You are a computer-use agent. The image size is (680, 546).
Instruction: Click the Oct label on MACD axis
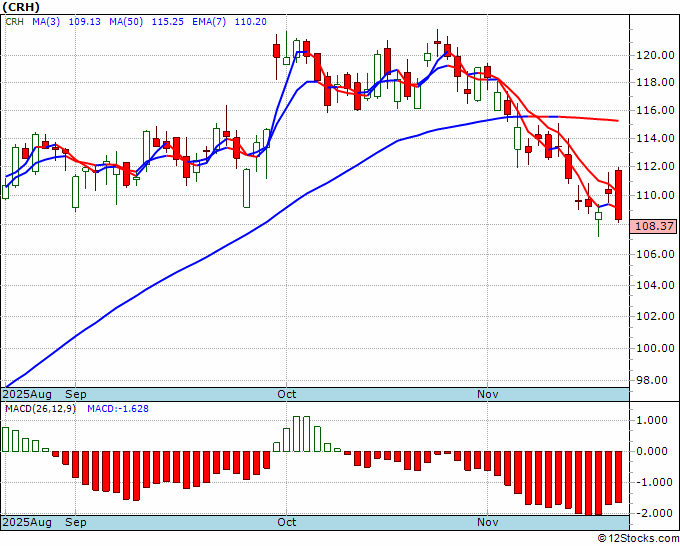click(x=287, y=523)
